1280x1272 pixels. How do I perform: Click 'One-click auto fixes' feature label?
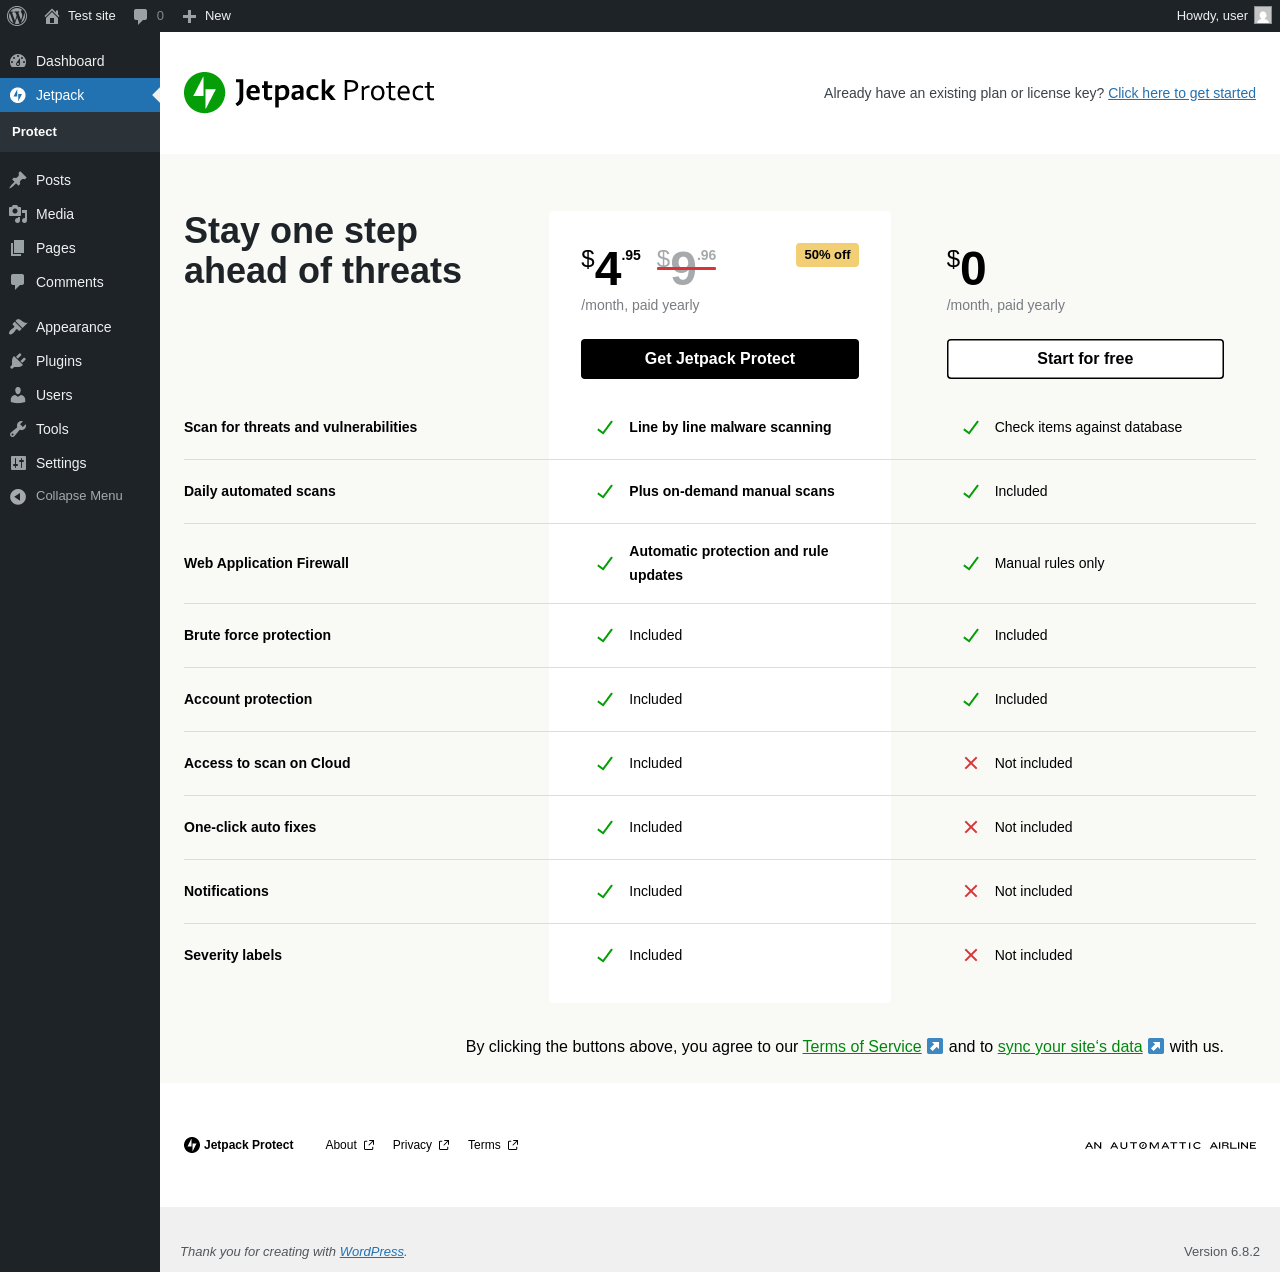pyautogui.click(x=250, y=827)
